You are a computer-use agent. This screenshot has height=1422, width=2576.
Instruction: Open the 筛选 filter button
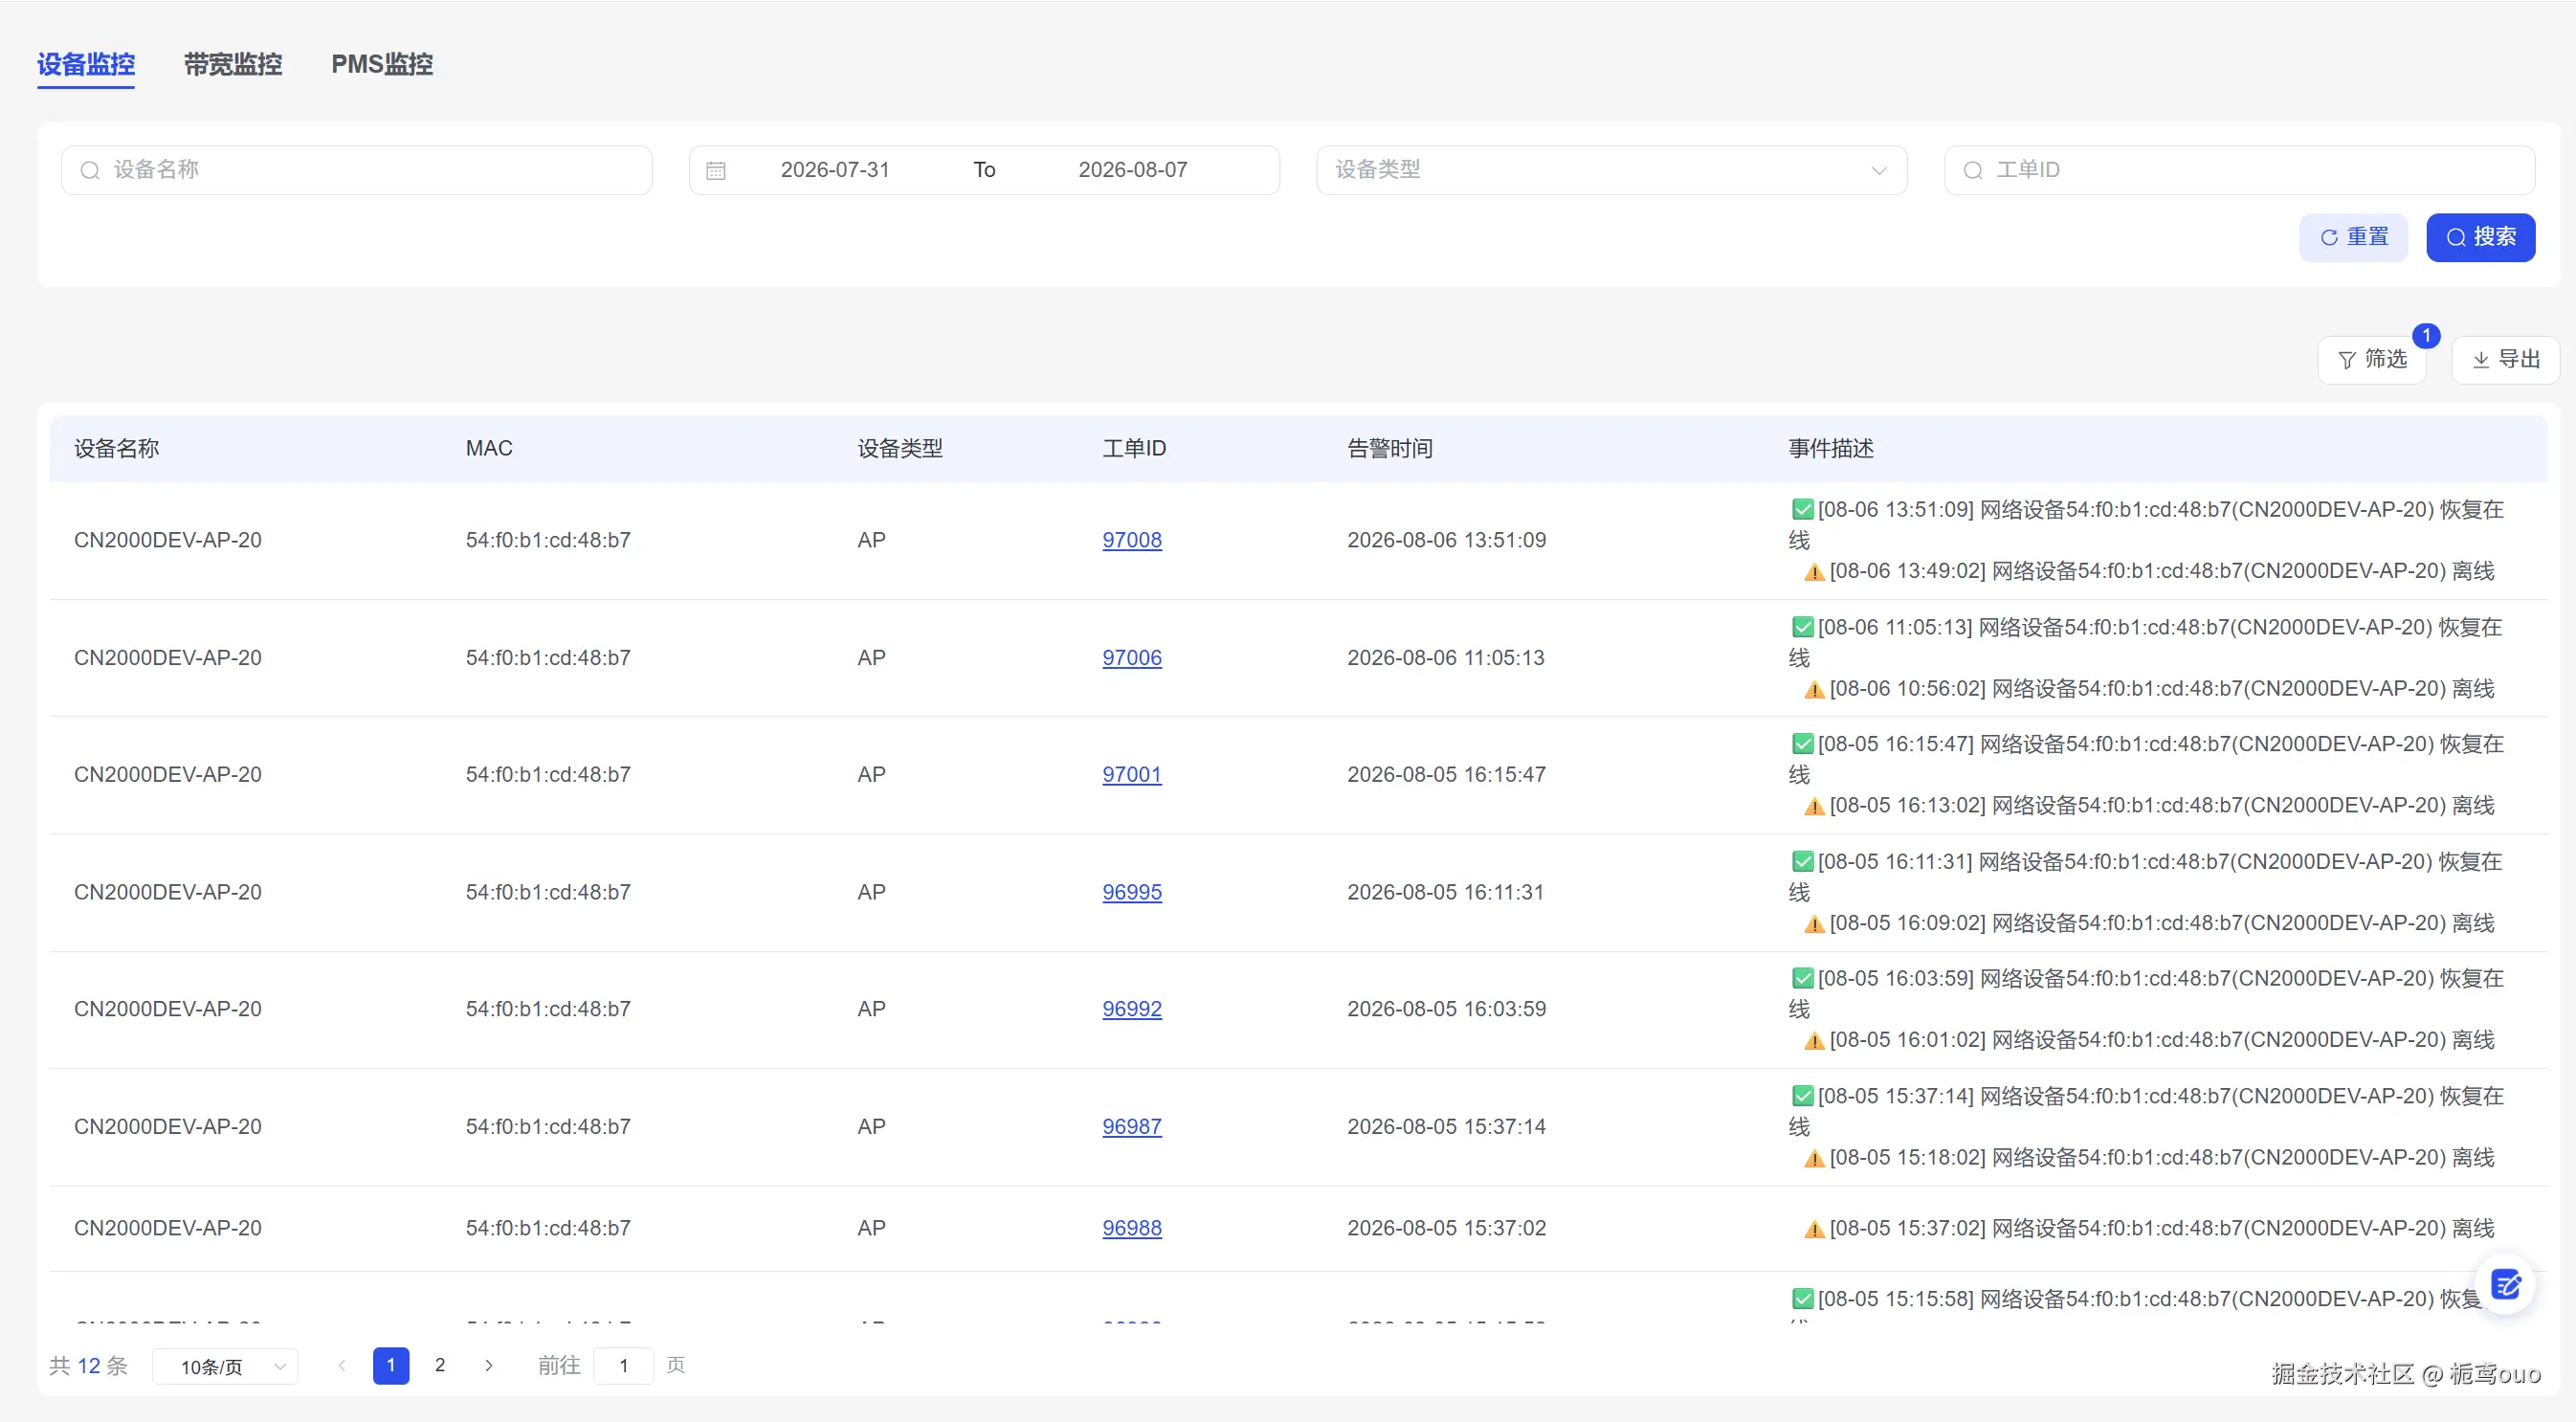2372,360
